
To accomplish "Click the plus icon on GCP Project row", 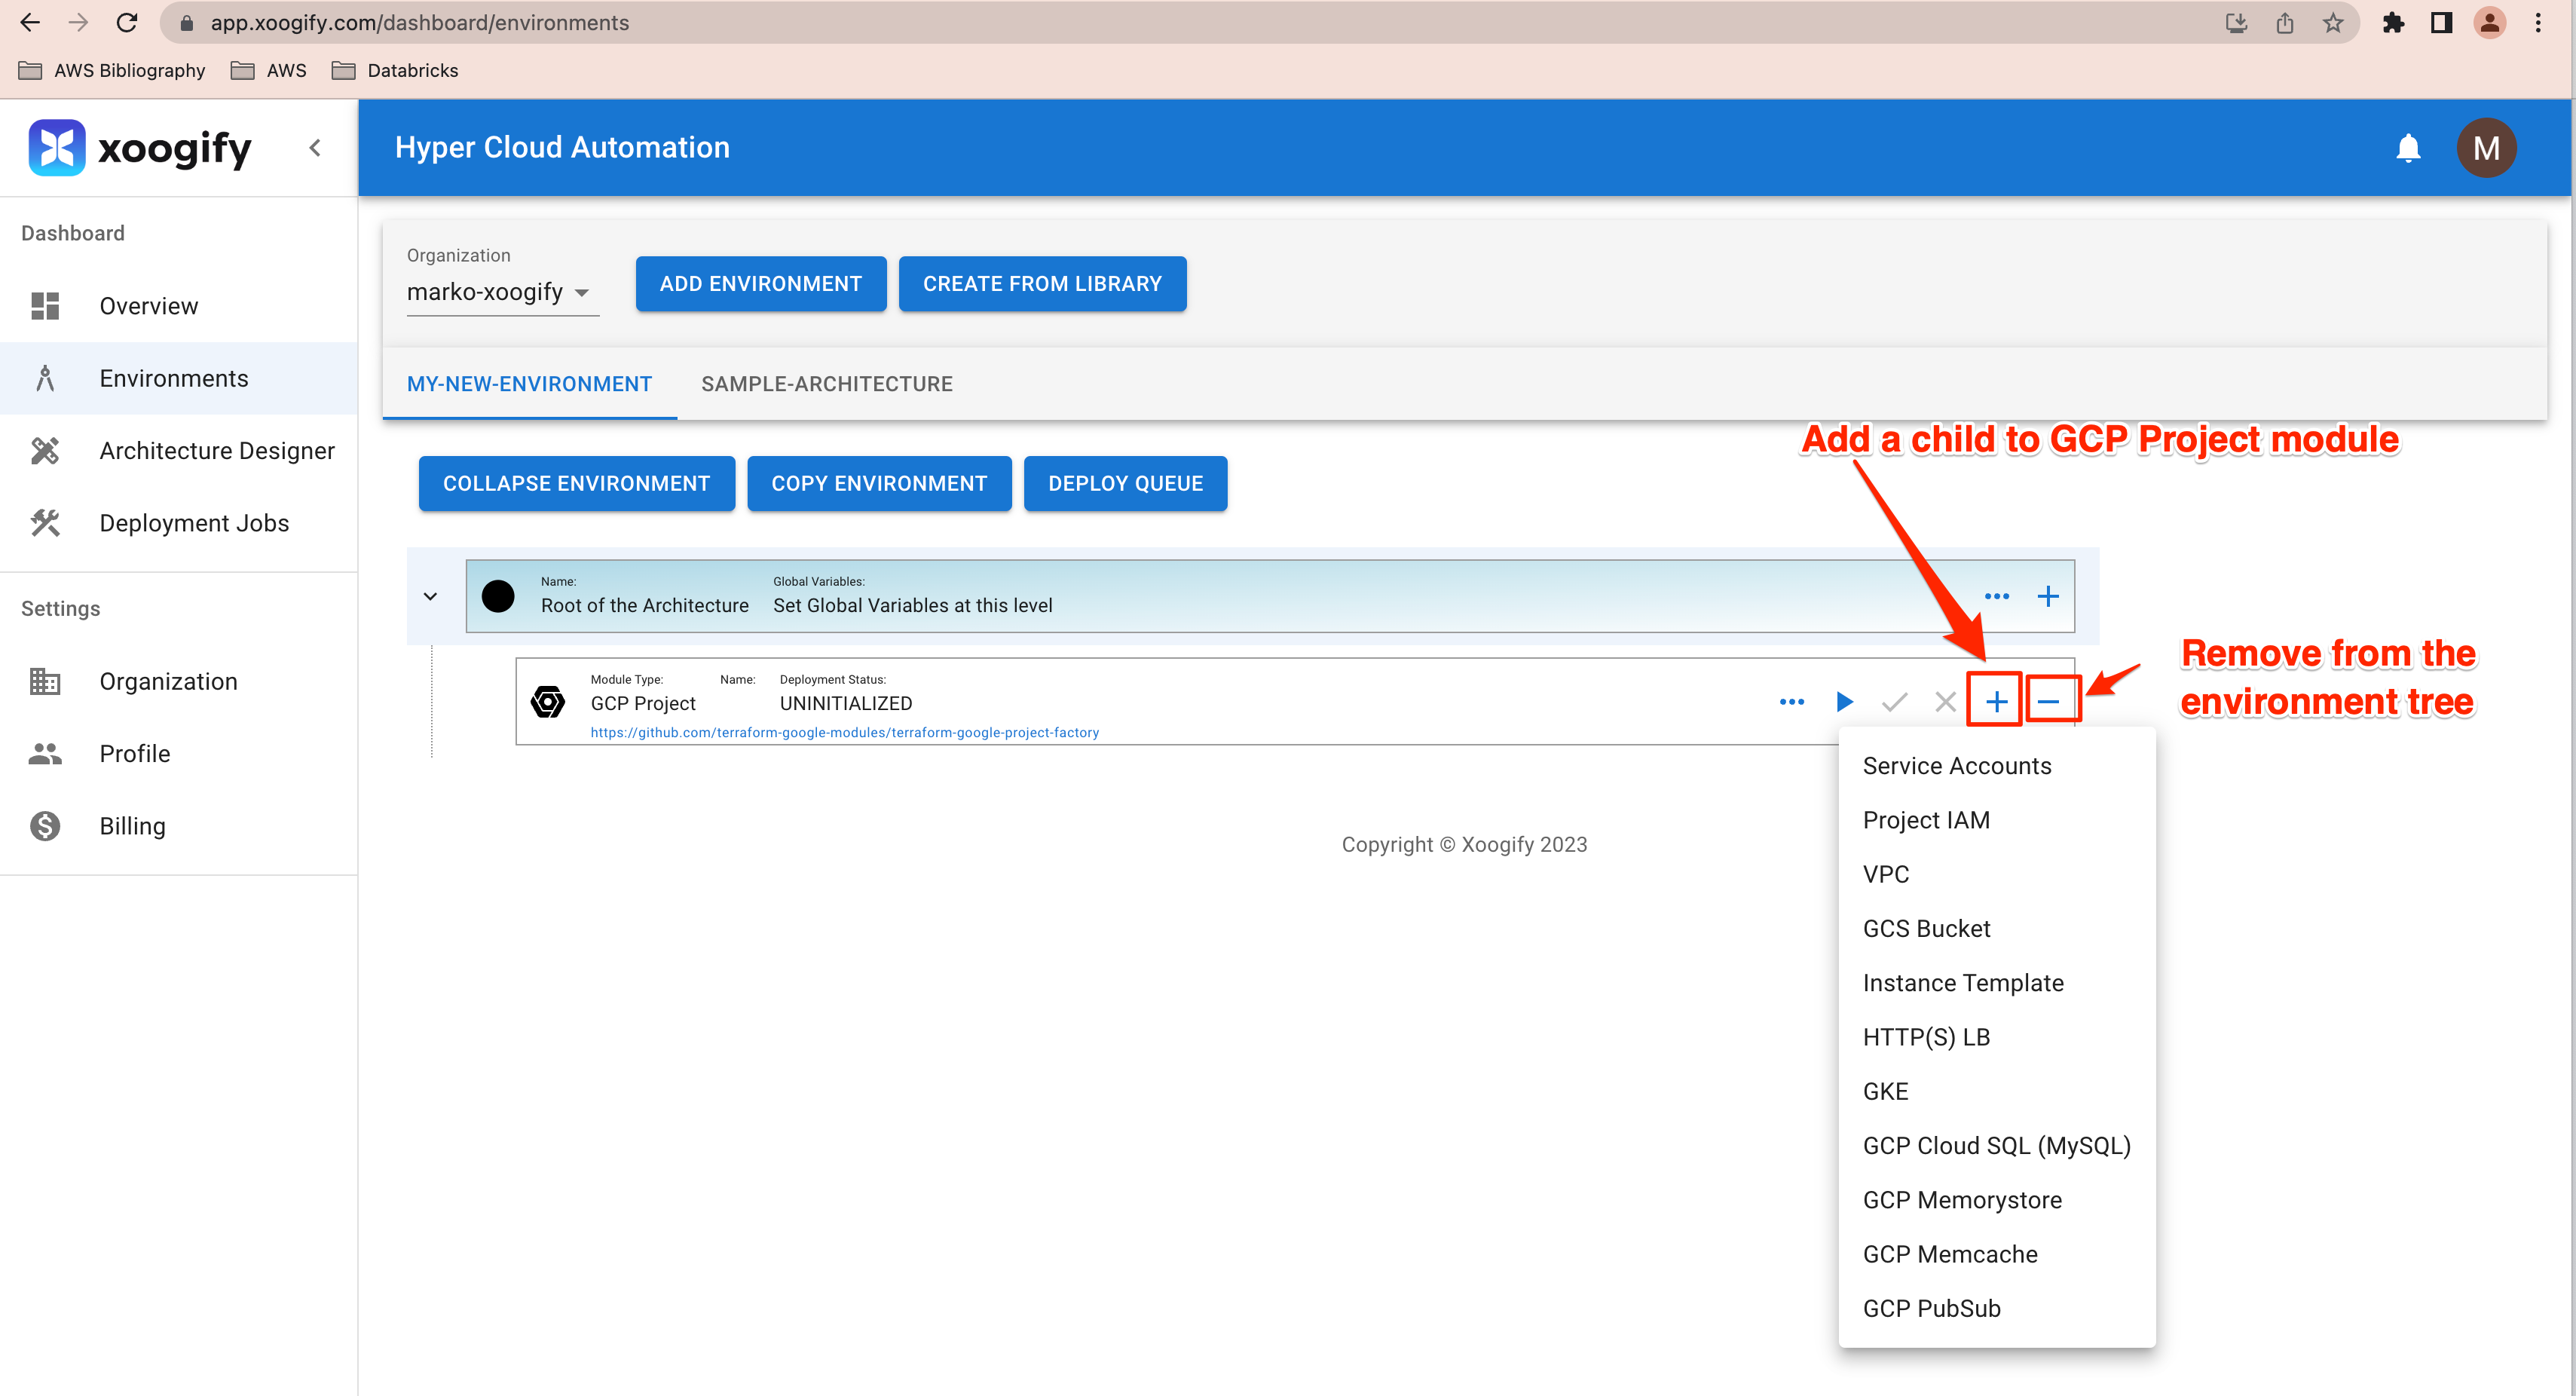I will tap(1995, 702).
